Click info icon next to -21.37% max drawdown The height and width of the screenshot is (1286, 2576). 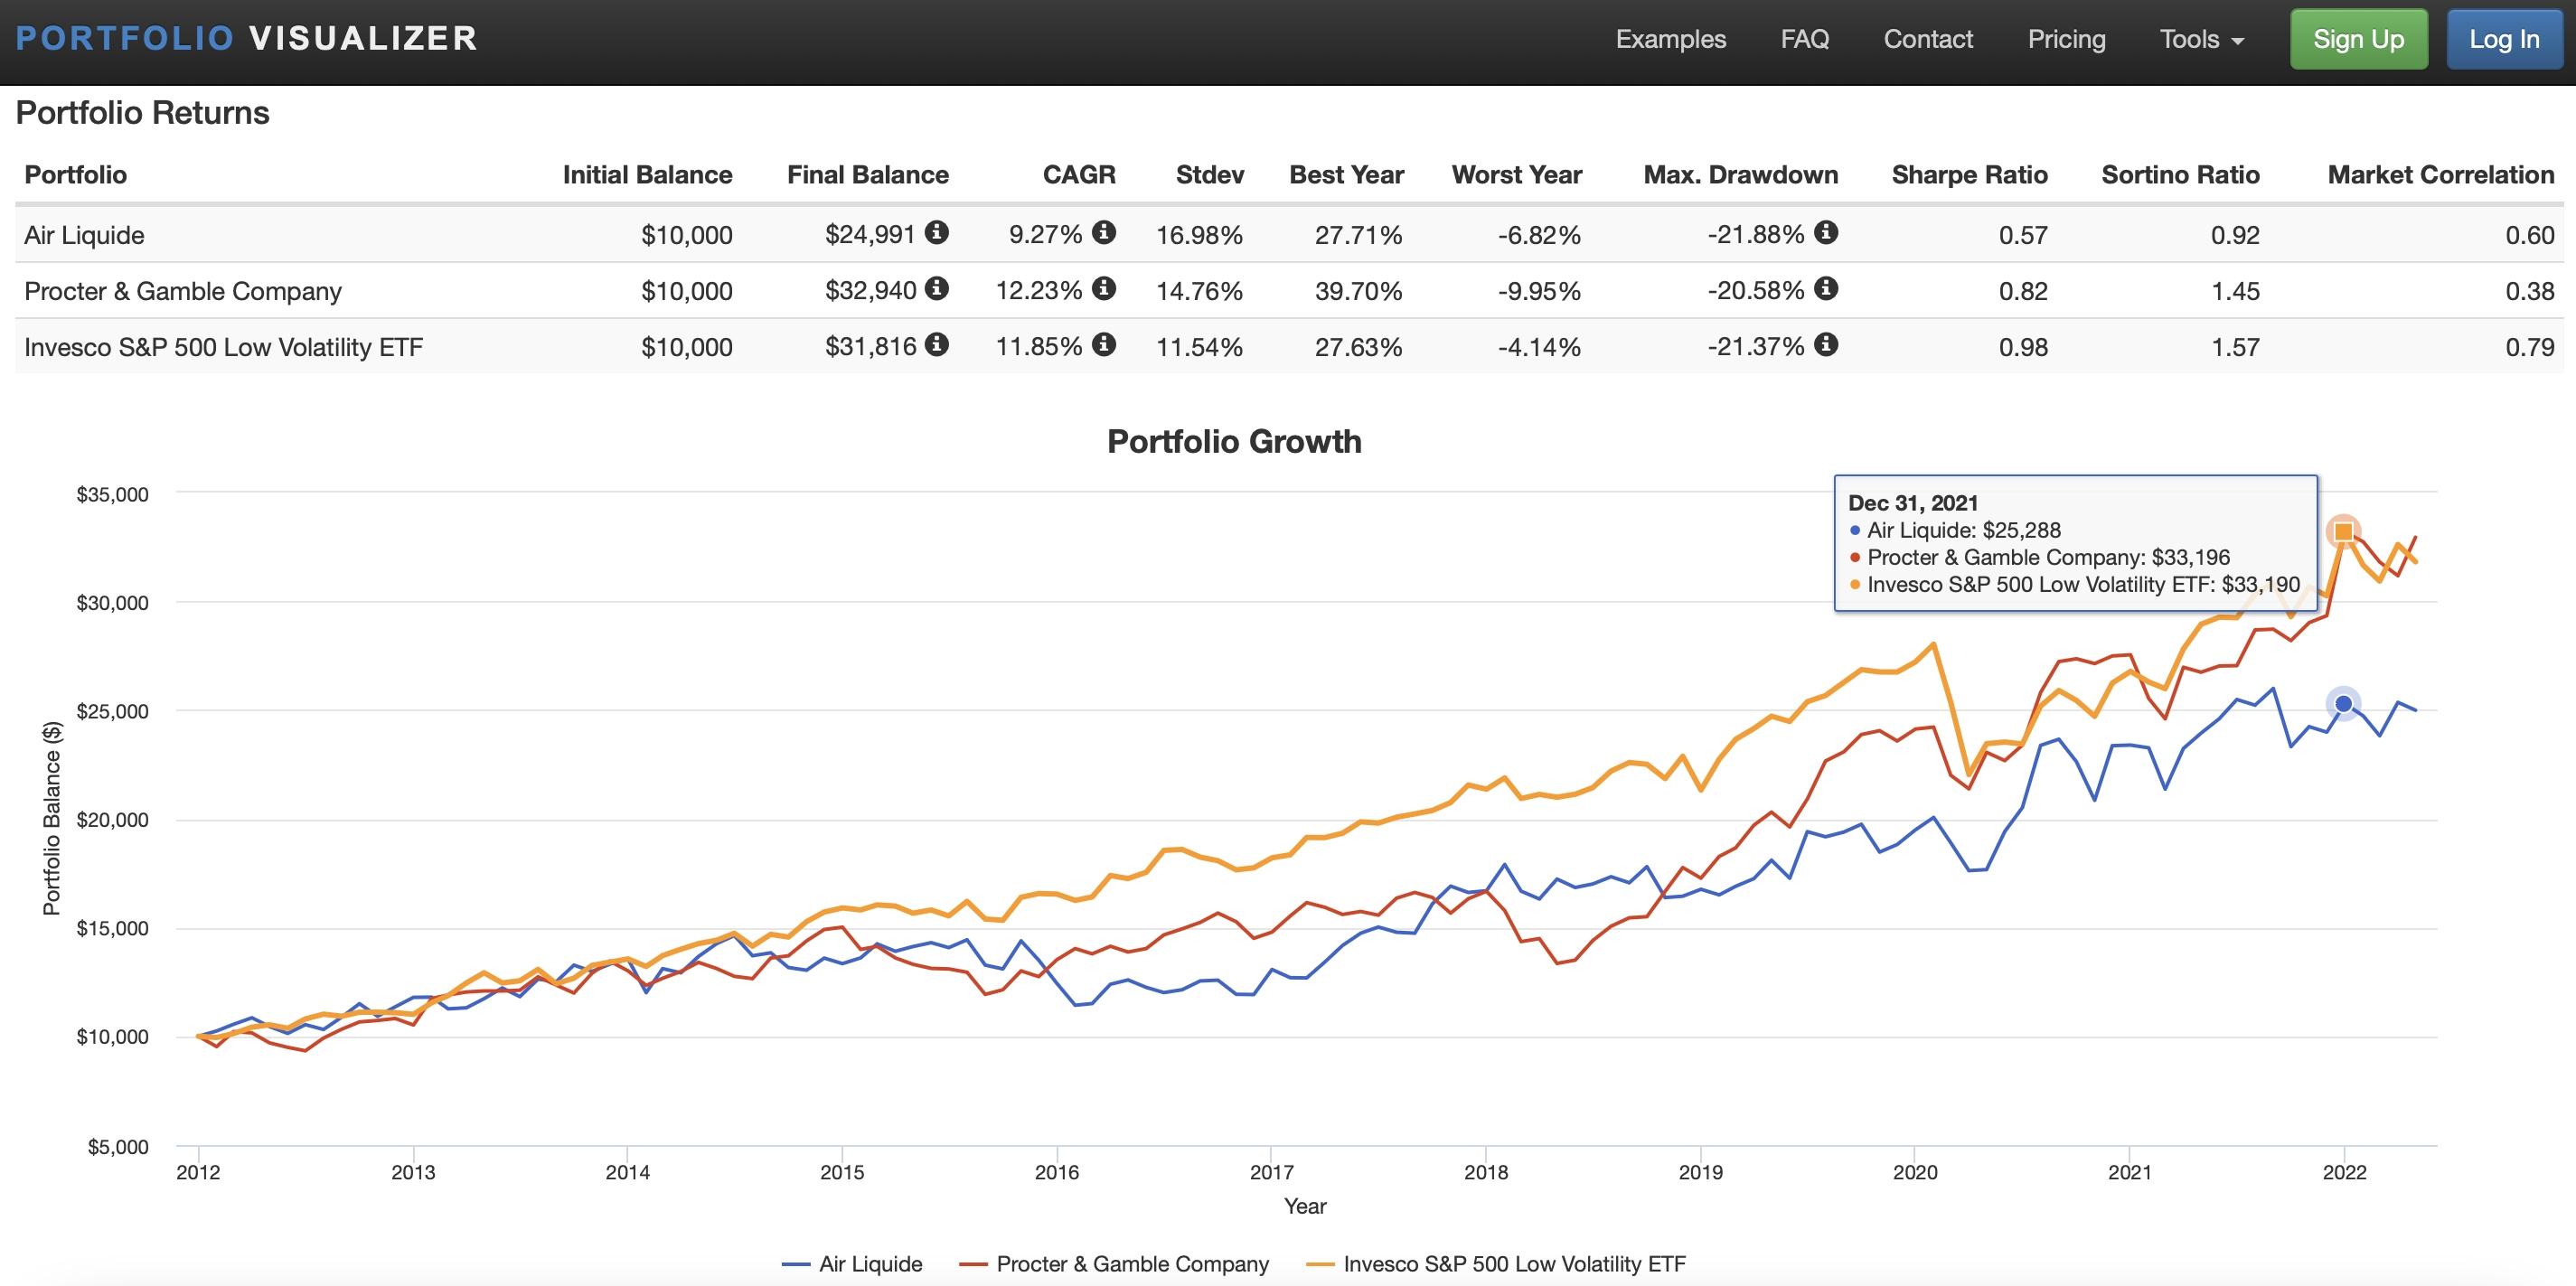1825,345
